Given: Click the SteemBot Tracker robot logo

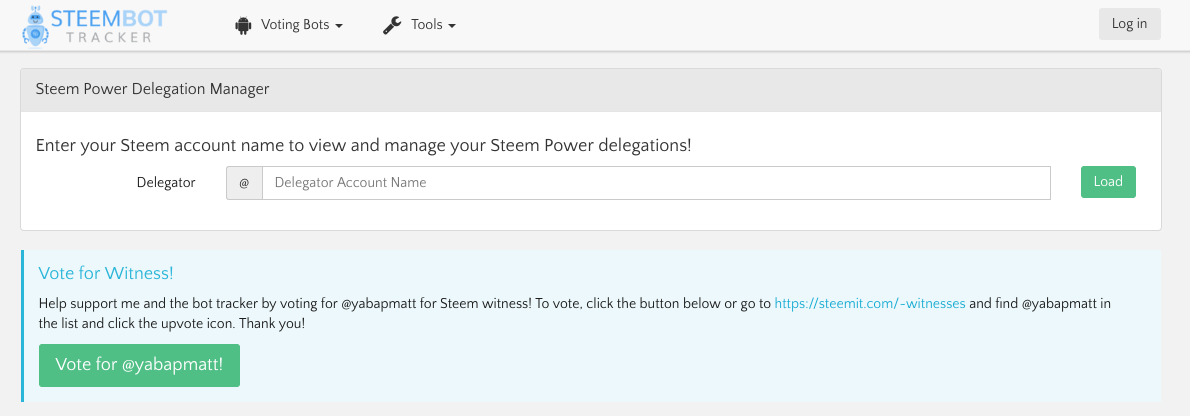Looking at the screenshot, I should [x=36, y=25].
